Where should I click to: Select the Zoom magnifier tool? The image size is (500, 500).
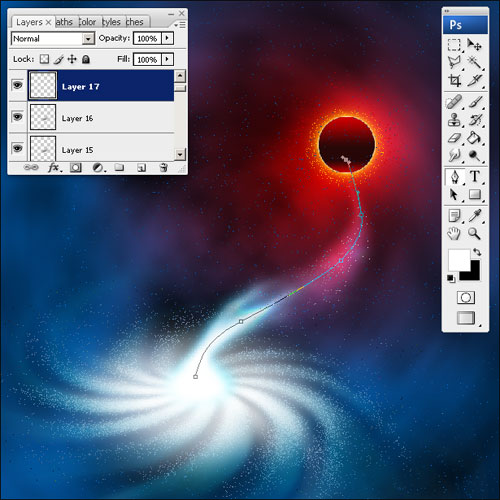(x=474, y=233)
